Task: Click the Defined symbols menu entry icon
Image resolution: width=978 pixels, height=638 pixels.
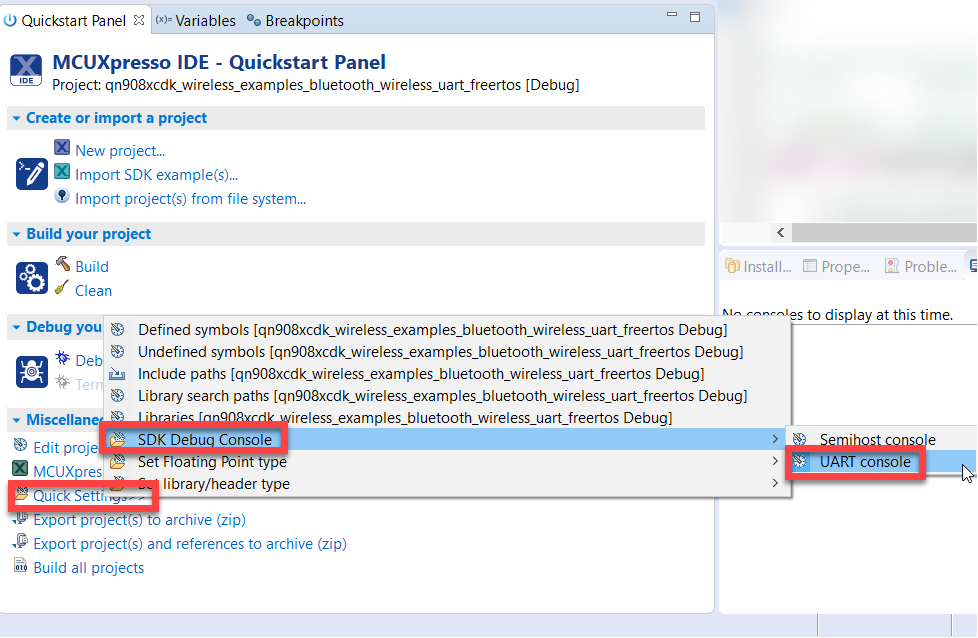Action: click(x=117, y=329)
